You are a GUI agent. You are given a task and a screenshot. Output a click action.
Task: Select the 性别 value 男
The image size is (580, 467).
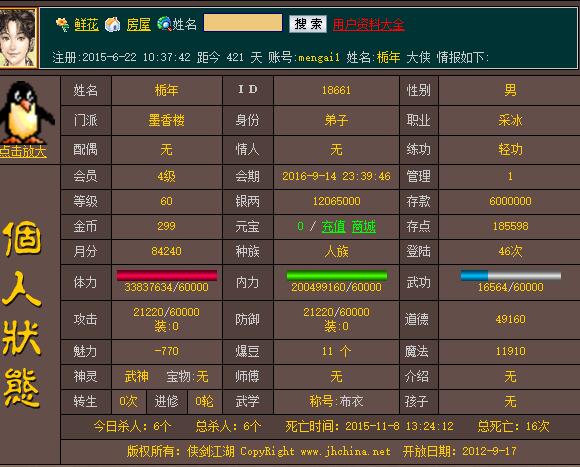pos(510,90)
